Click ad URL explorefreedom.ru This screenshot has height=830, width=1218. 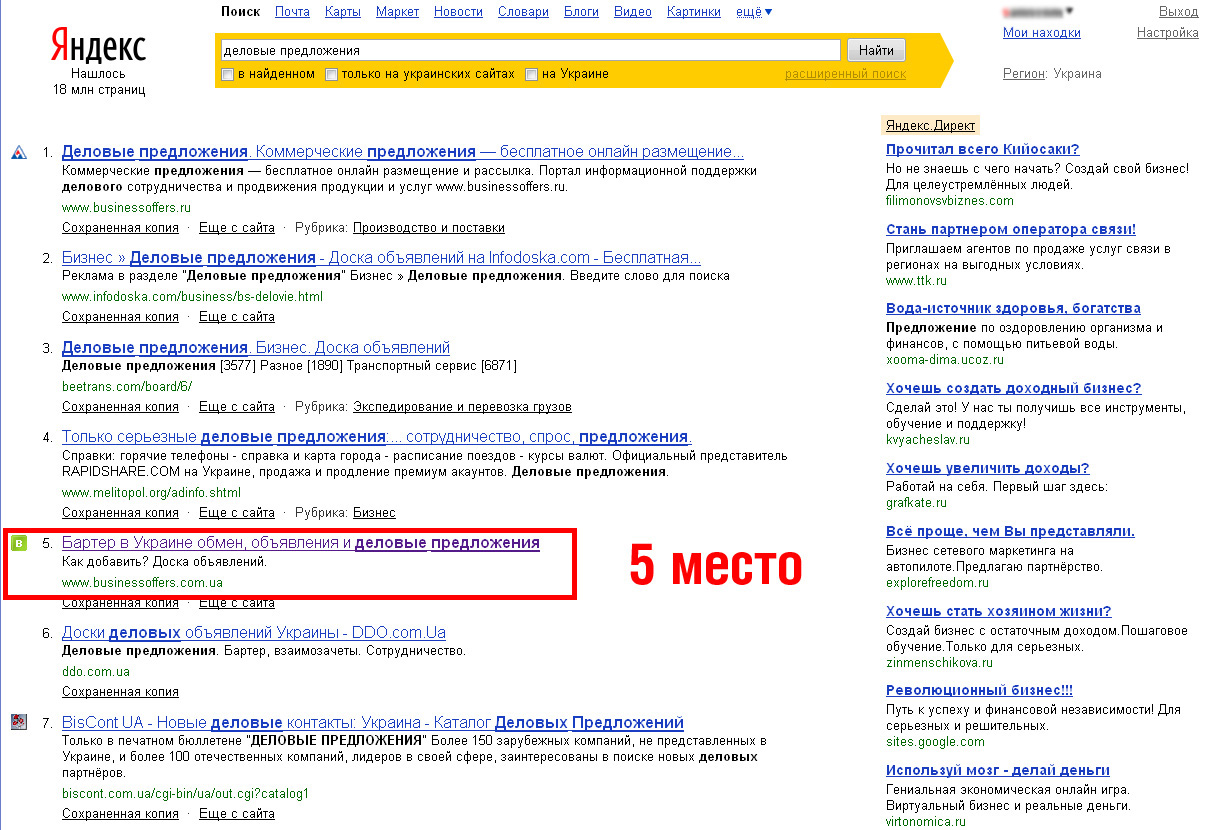(x=936, y=582)
